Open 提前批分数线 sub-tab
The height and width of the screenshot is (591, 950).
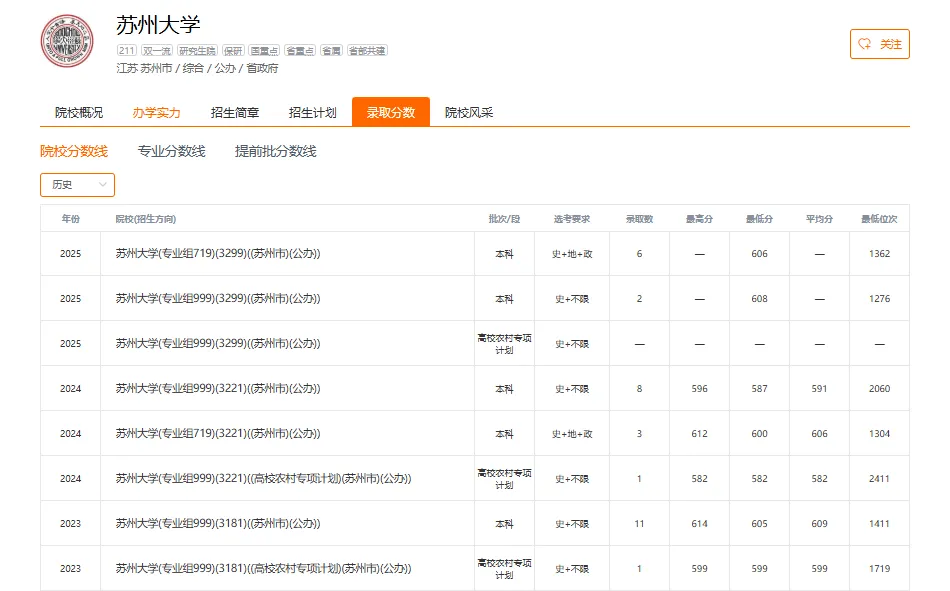[276, 152]
